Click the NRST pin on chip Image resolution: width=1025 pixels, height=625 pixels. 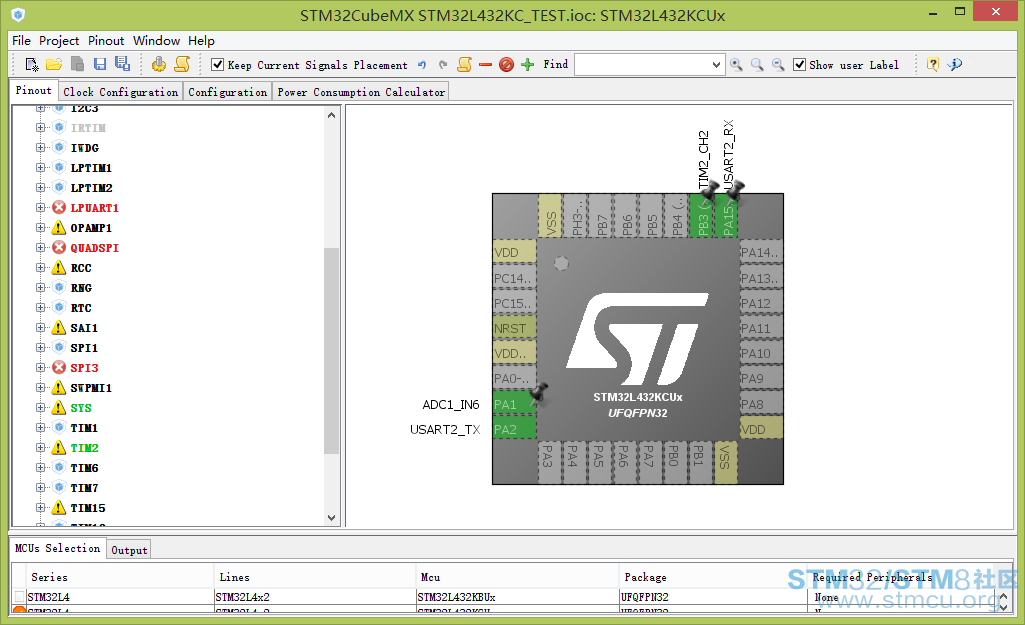tap(514, 328)
